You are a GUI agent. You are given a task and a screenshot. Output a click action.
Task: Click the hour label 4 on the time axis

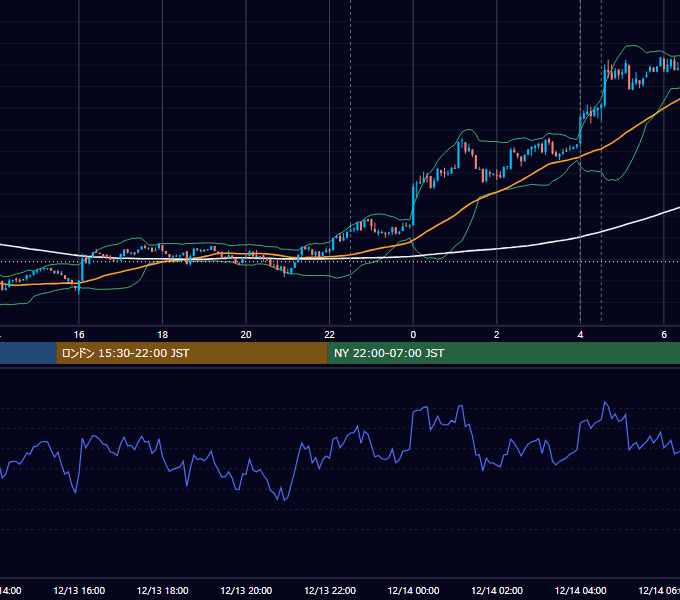[x=580, y=335]
